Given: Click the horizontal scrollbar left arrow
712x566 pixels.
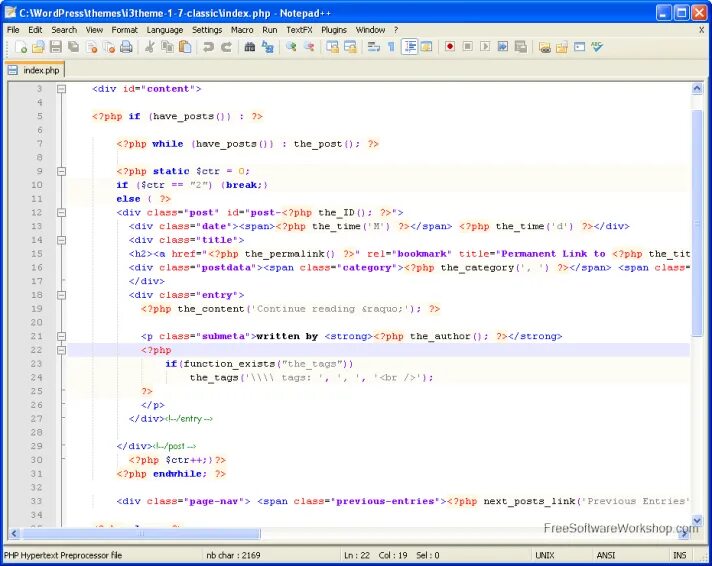Looking at the screenshot, I should (14, 533).
